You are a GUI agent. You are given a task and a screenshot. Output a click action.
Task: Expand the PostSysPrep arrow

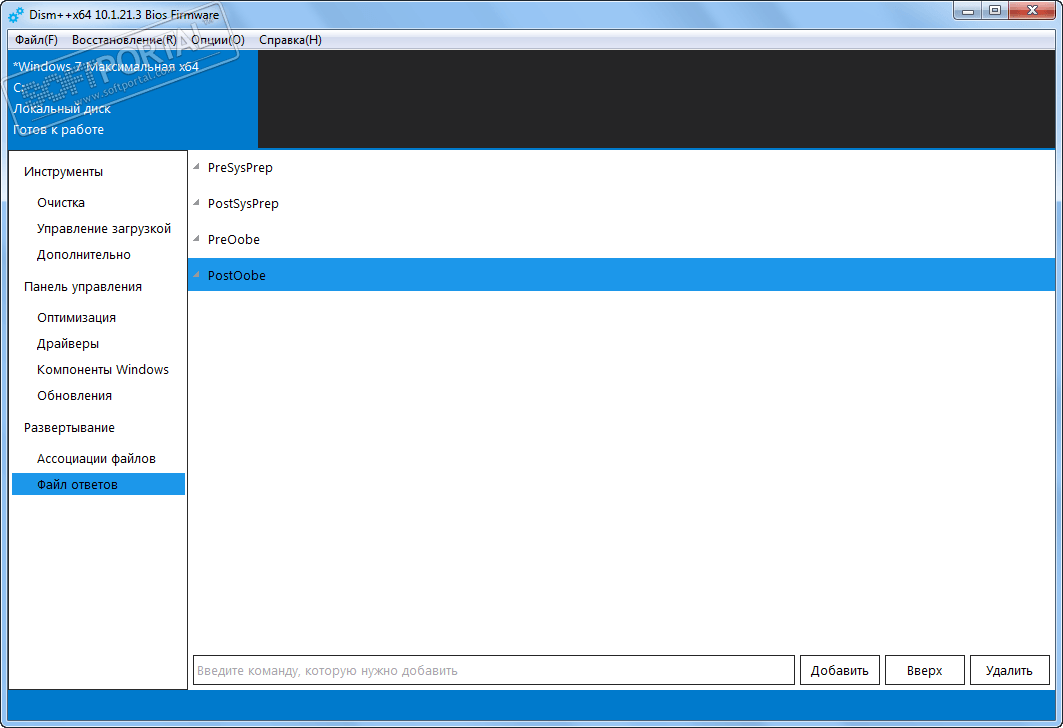click(197, 203)
